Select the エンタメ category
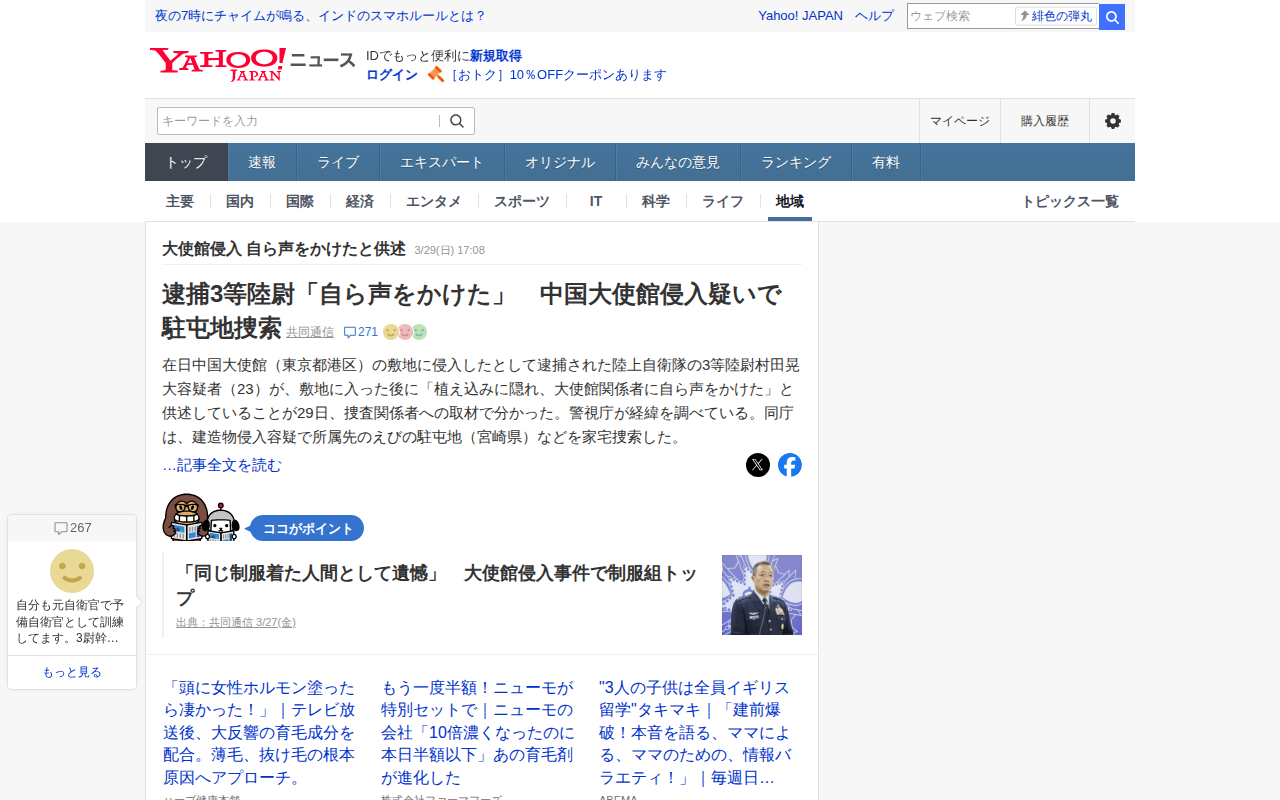 [x=434, y=201]
